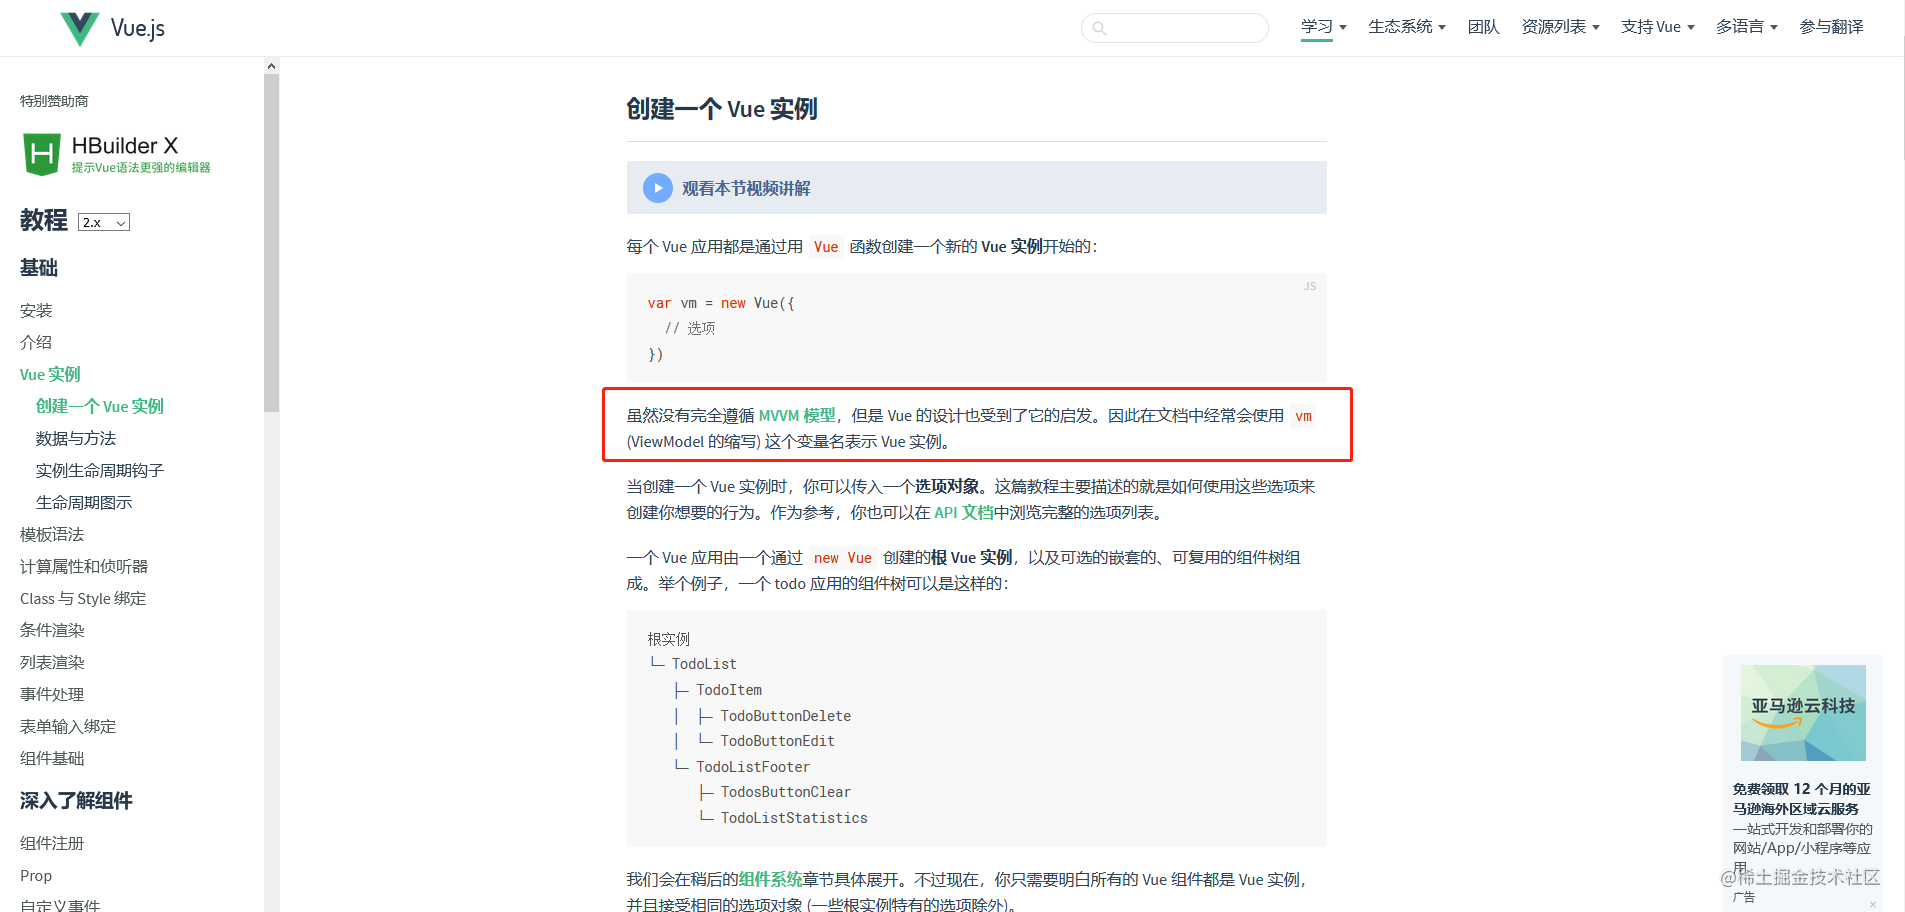Close the Amazon ad with x icon
This screenshot has width=1905, height=912.
point(1872,904)
